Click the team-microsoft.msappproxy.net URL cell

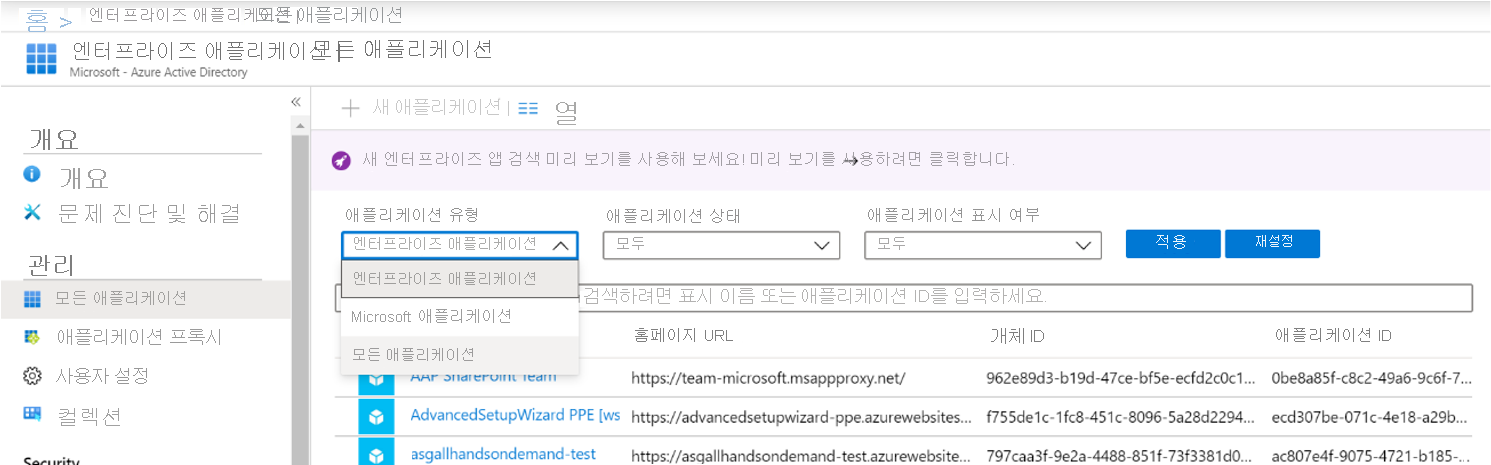tap(768, 378)
